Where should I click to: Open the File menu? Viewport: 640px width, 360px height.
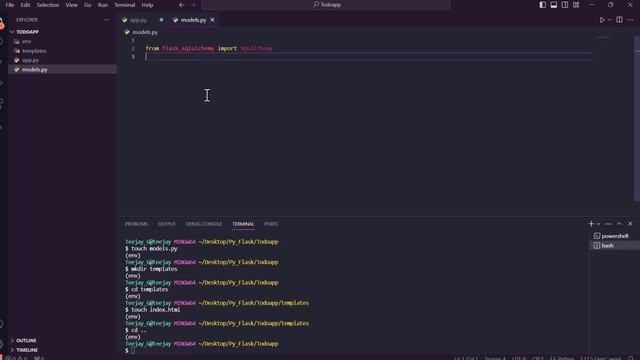pos(10,5)
